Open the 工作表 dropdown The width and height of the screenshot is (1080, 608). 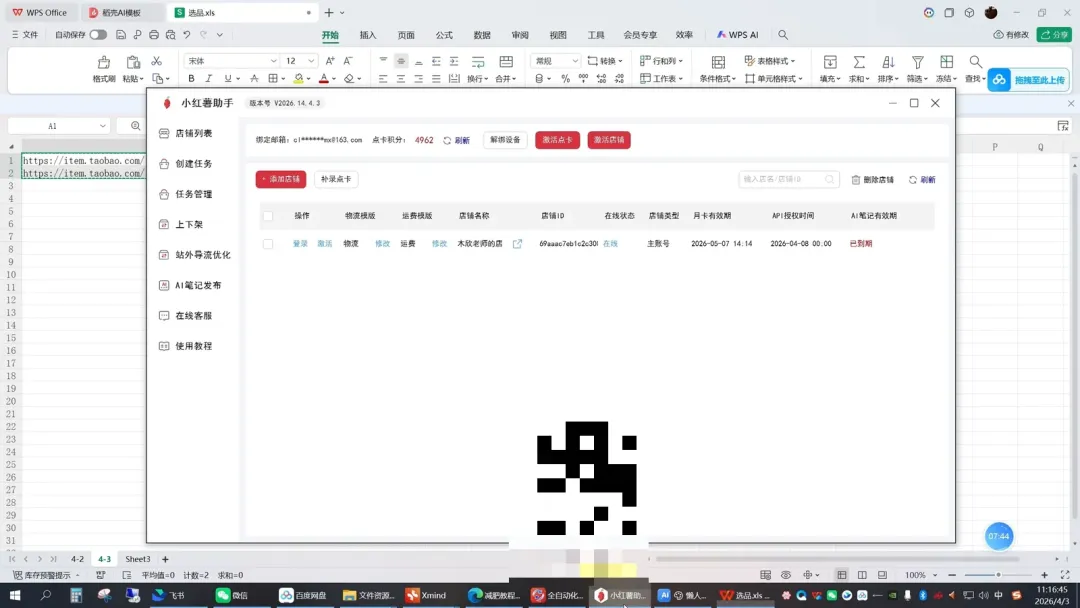coord(661,78)
